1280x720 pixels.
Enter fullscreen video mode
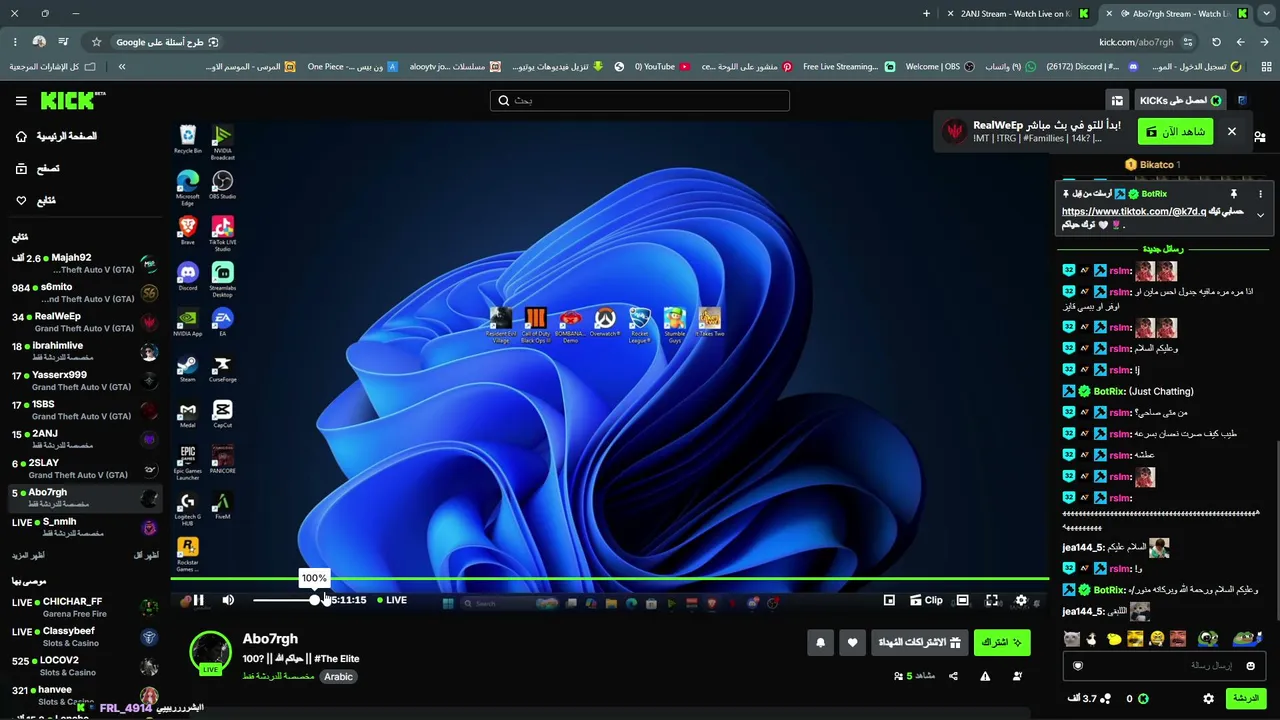992,600
